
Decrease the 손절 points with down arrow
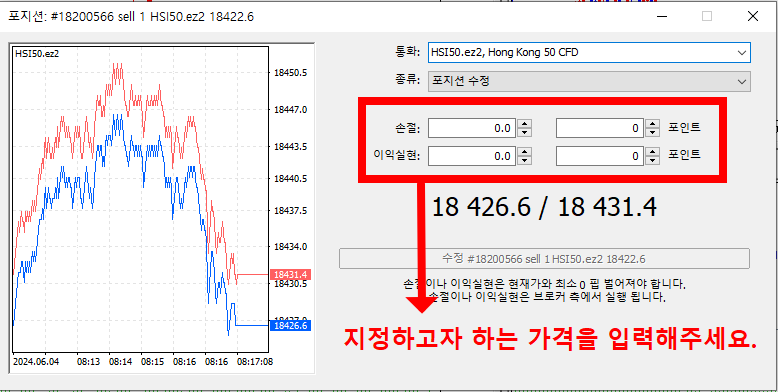click(652, 133)
